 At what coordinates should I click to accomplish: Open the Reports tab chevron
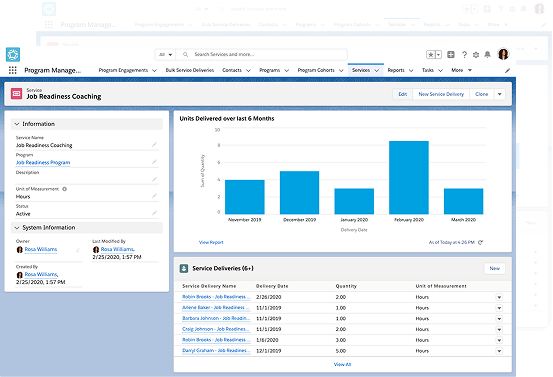point(411,71)
